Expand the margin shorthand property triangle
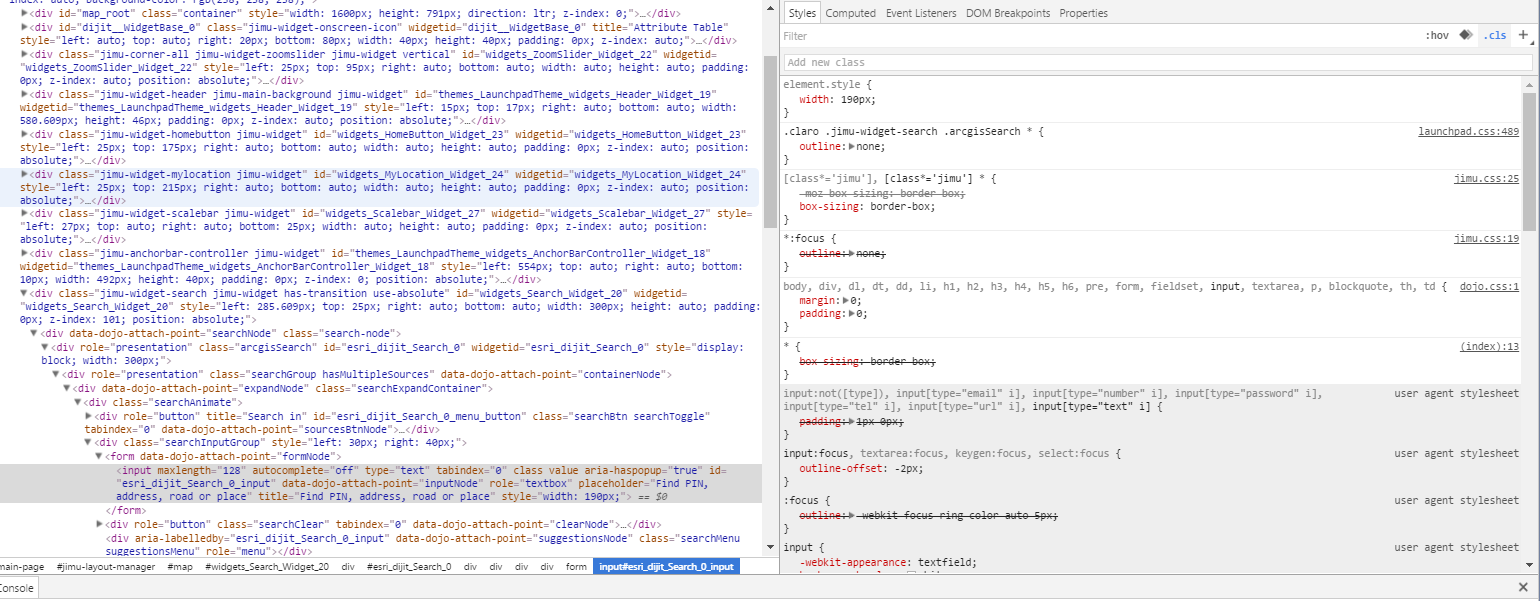The width and height of the screenshot is (1540, 601). 846,300
